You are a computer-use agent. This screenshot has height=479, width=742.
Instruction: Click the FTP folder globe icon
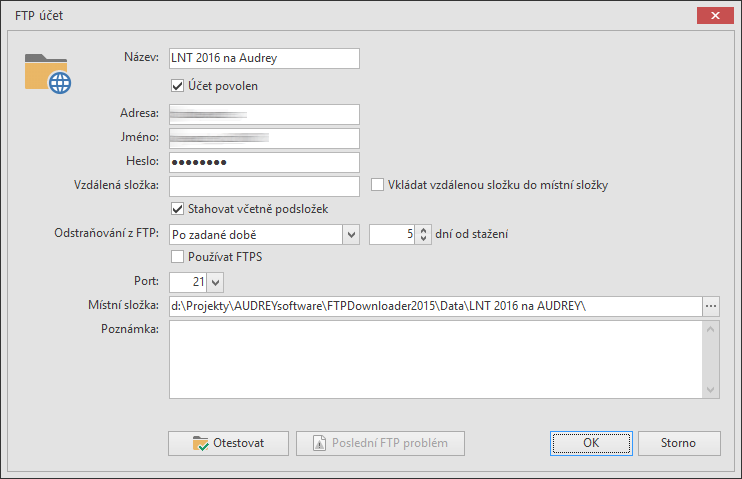coord(48,72)
